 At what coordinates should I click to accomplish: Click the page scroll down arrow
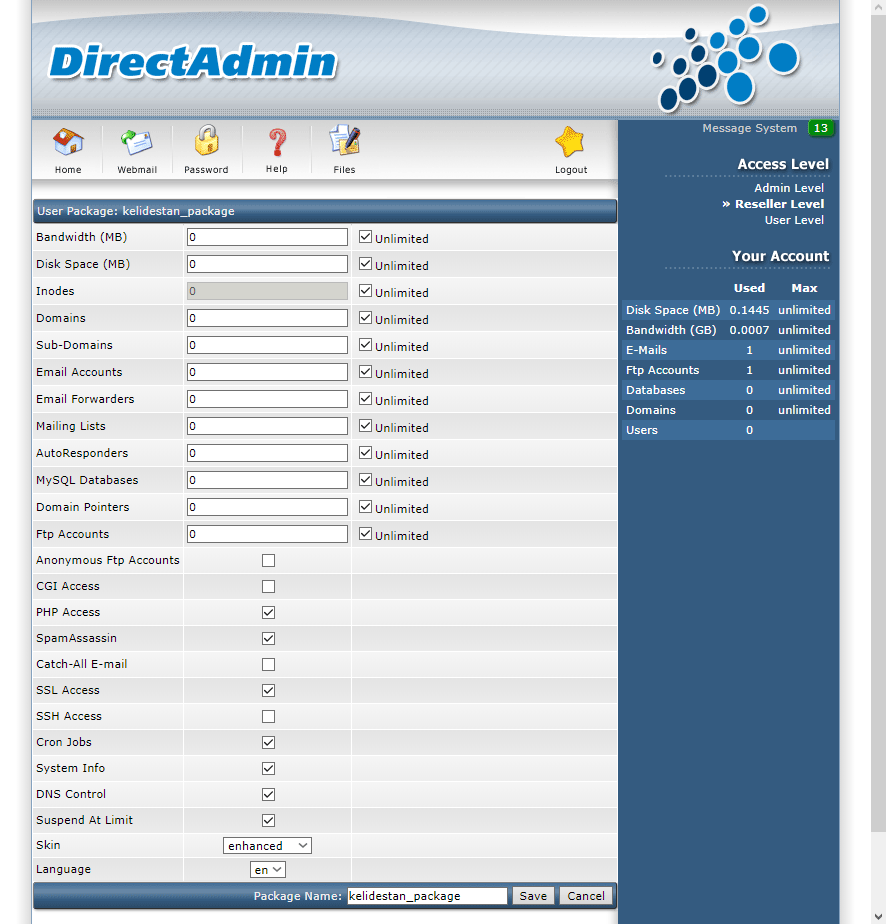(878, 917)
